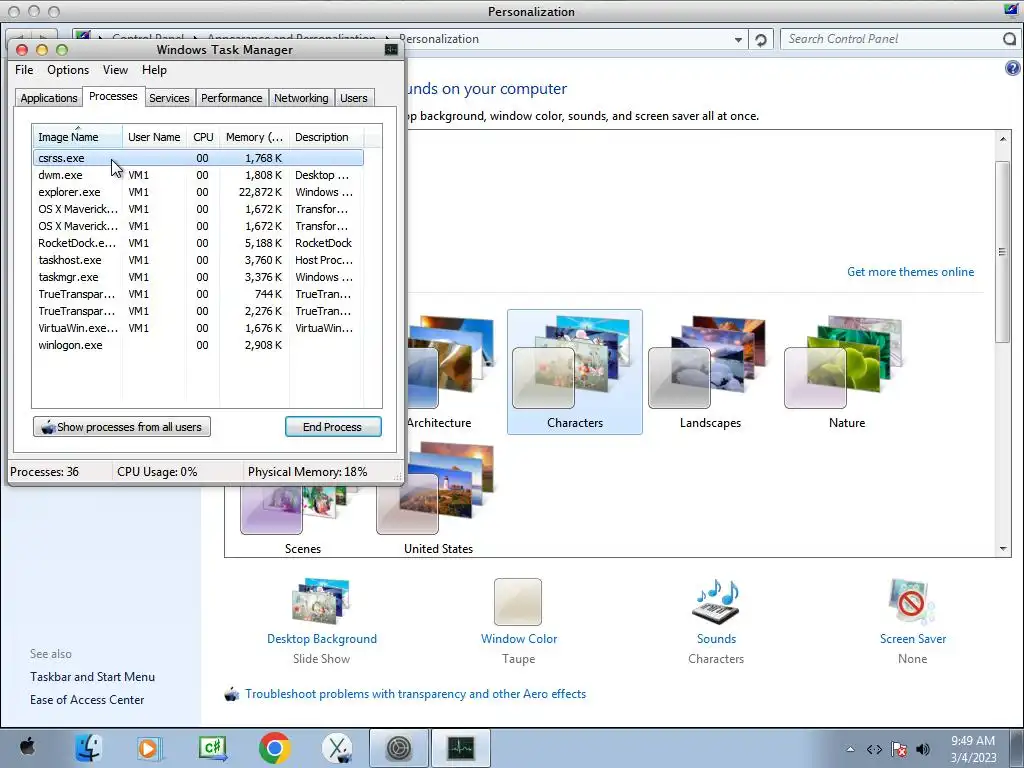Sort processes by Description column

point(326,137)
